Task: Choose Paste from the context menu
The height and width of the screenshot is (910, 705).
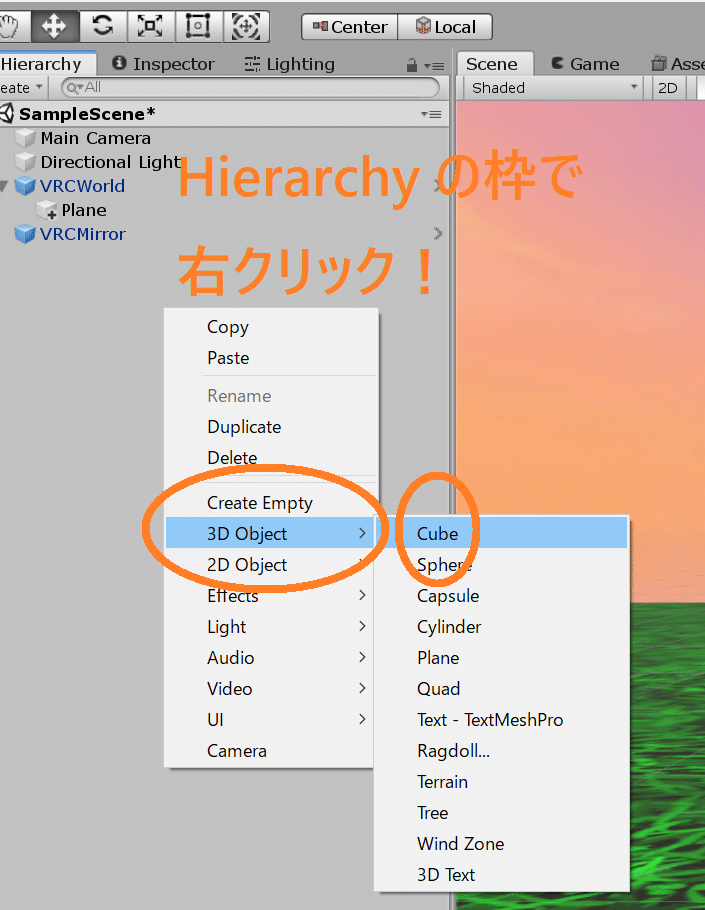Action: coord(272,358)
